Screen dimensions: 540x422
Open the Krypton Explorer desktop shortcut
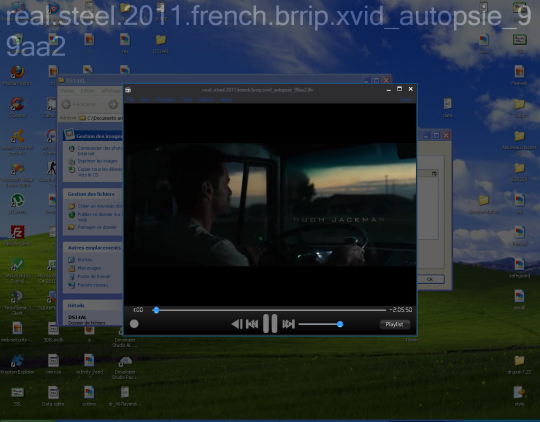[x=17, y=364]
